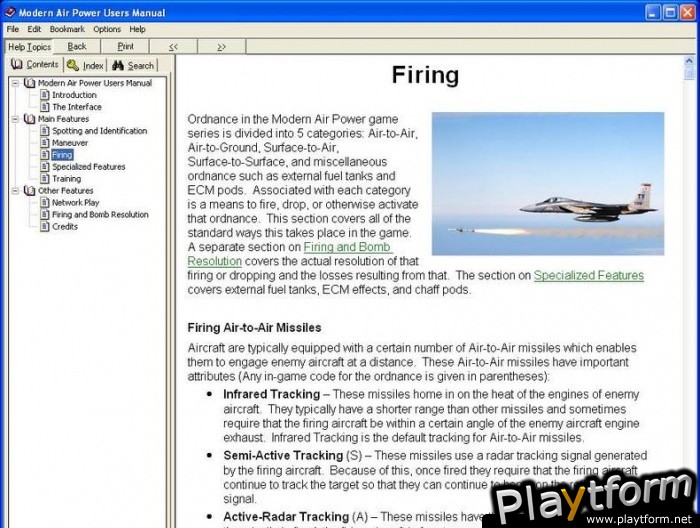Click the page icon next to Specialized Features
Image resolution: width=700 pixels, height=528 pixels.
coord(45,166)
